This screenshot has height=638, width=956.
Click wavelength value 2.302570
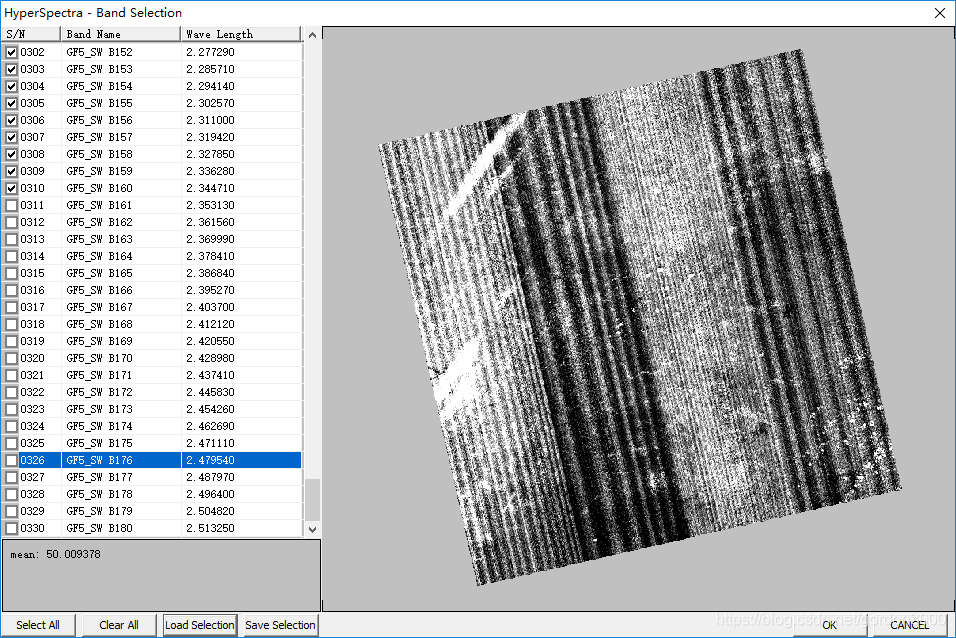pos(210,104)
